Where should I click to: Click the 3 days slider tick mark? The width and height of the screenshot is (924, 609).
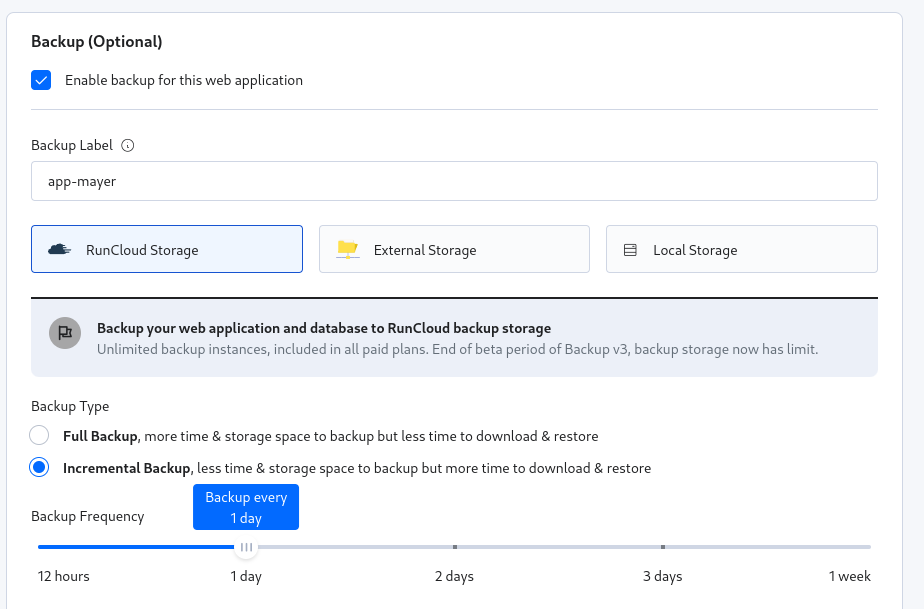pos(663,547)
